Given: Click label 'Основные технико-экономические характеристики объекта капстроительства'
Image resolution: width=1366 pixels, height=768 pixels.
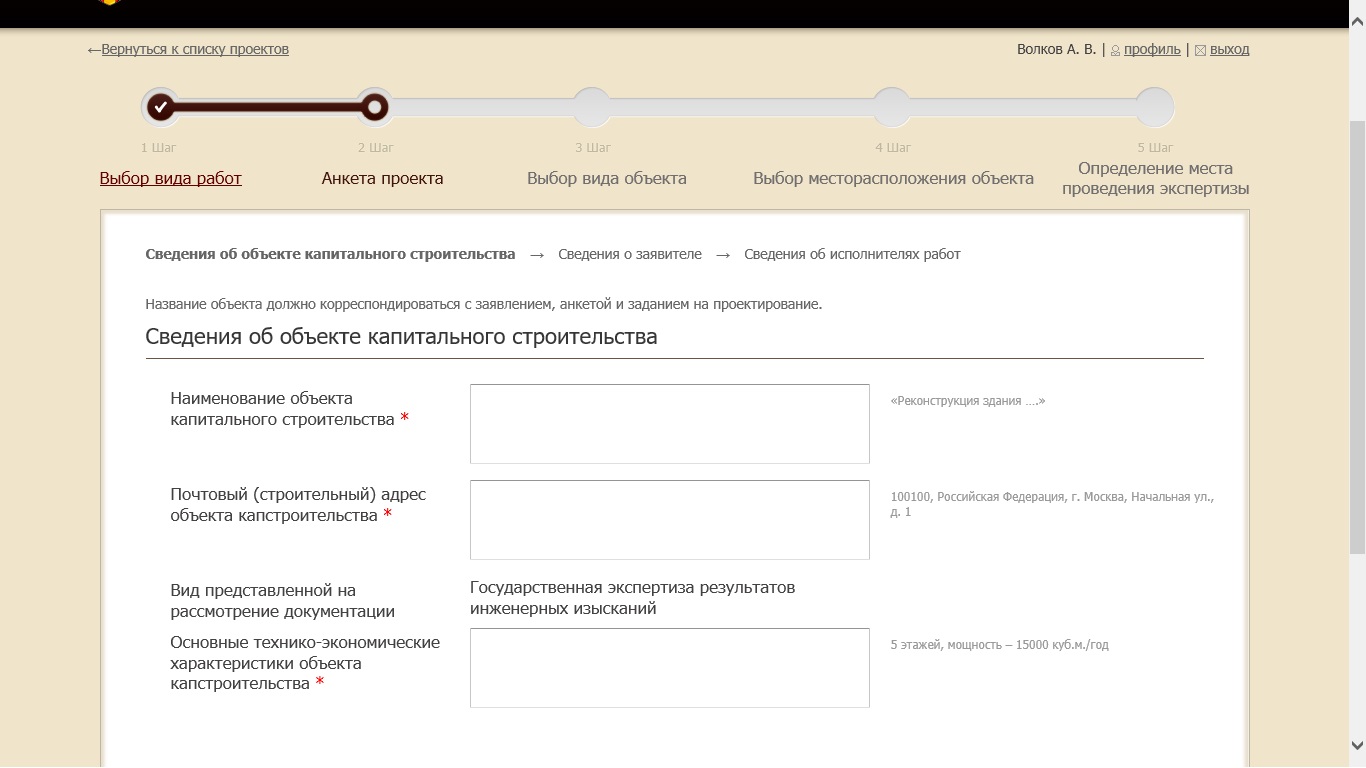Looking at the screenshot, I should [x=305, y=663].
